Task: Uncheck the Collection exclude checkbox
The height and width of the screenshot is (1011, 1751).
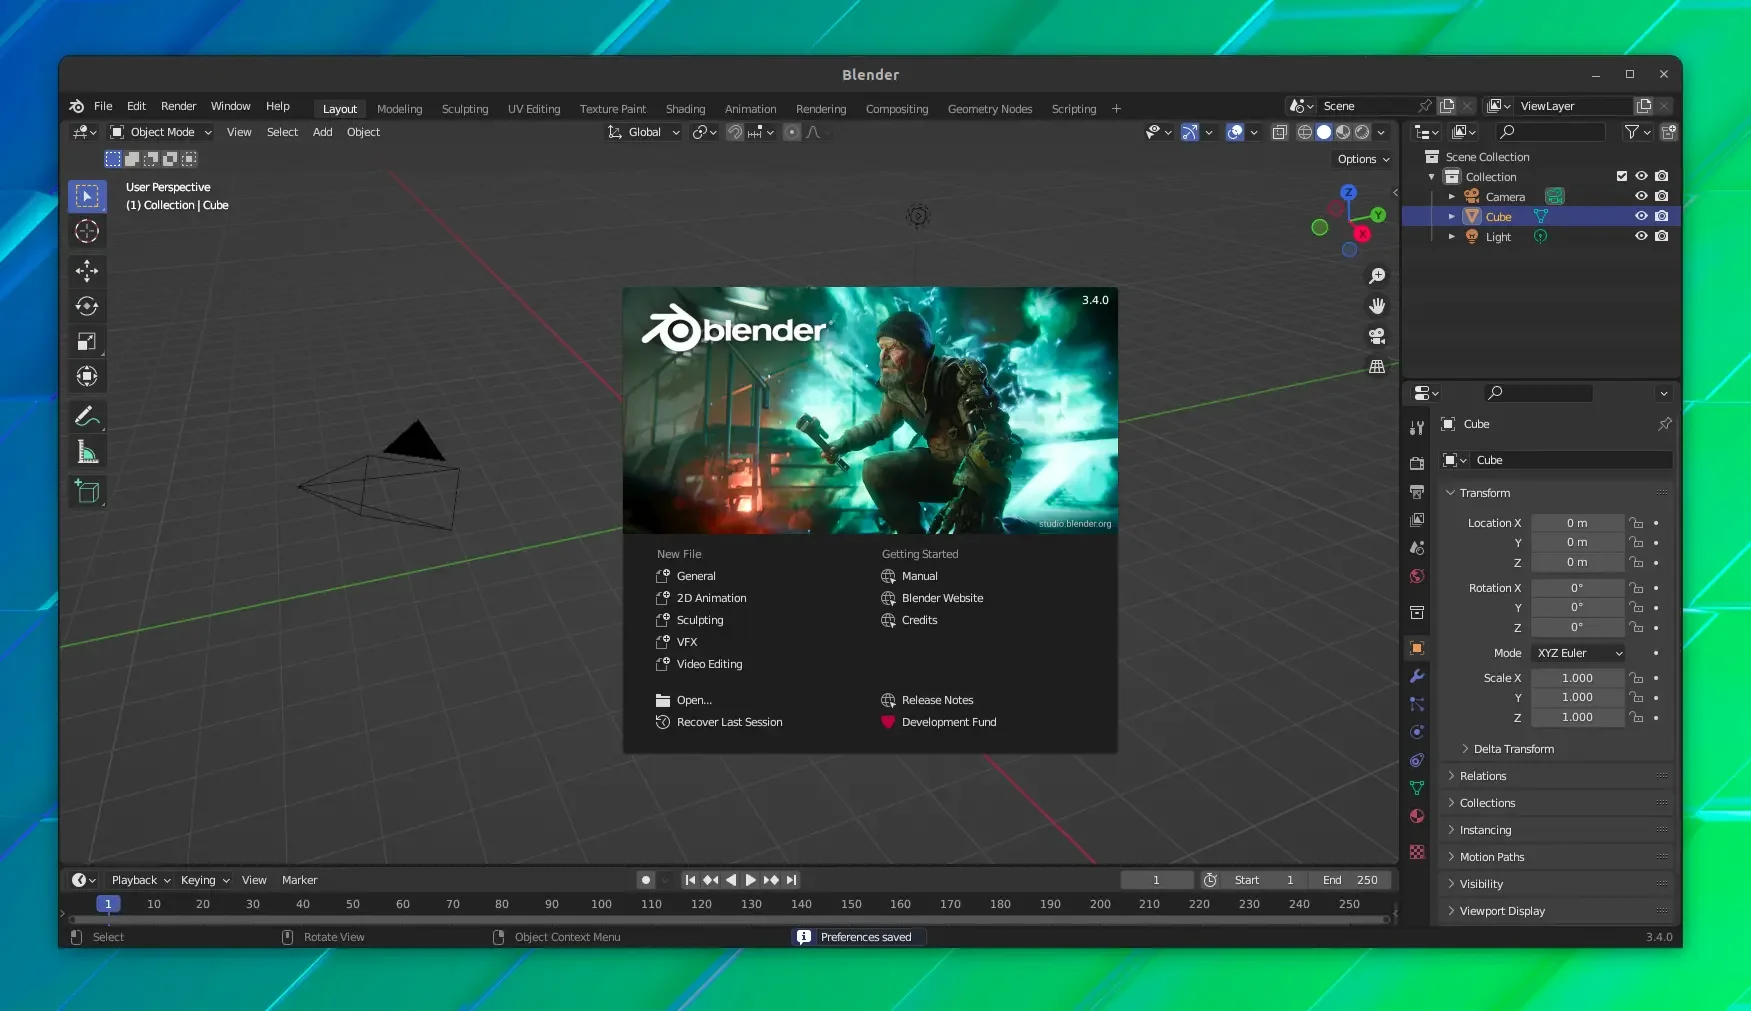Action: (x=1622, y=176)
